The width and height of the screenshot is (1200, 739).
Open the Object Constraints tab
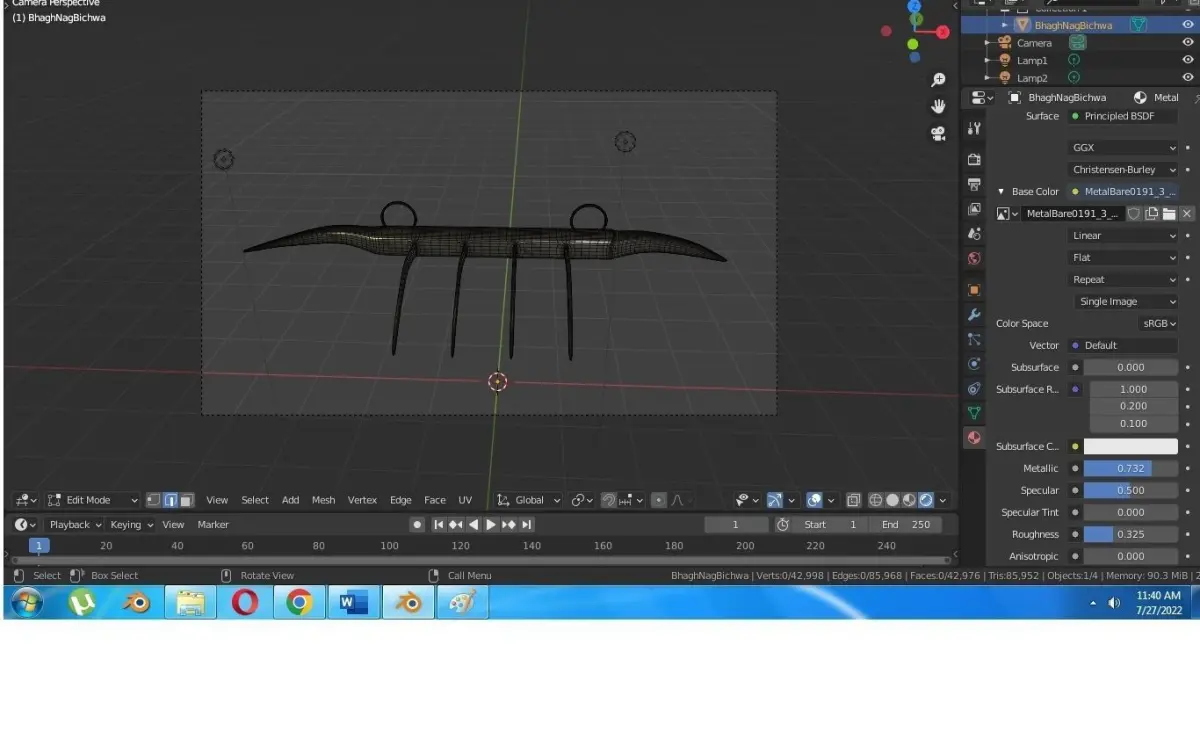point(974,388)
